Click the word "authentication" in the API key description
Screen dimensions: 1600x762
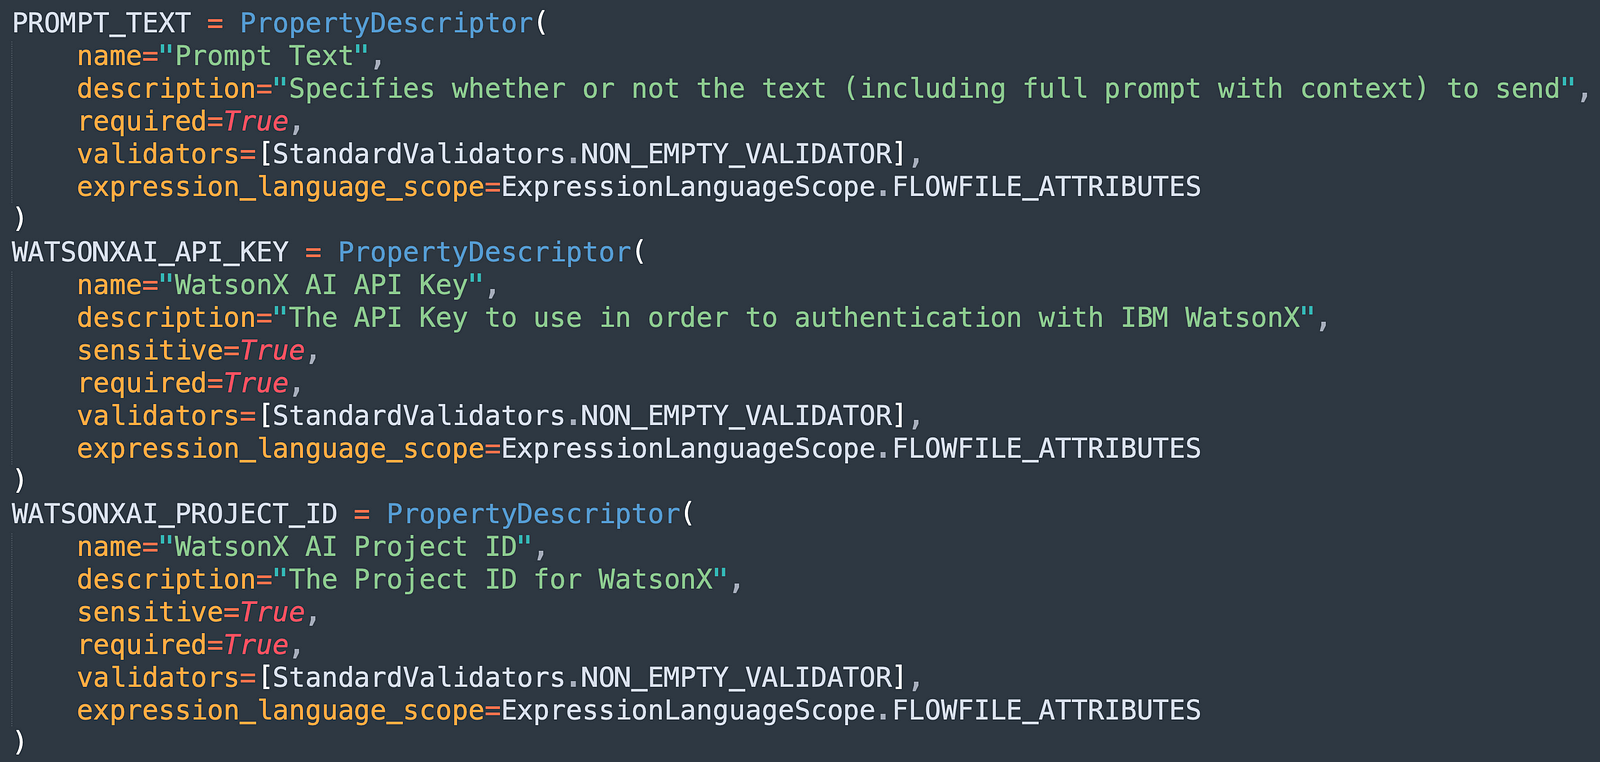click(x=908, y=318)
